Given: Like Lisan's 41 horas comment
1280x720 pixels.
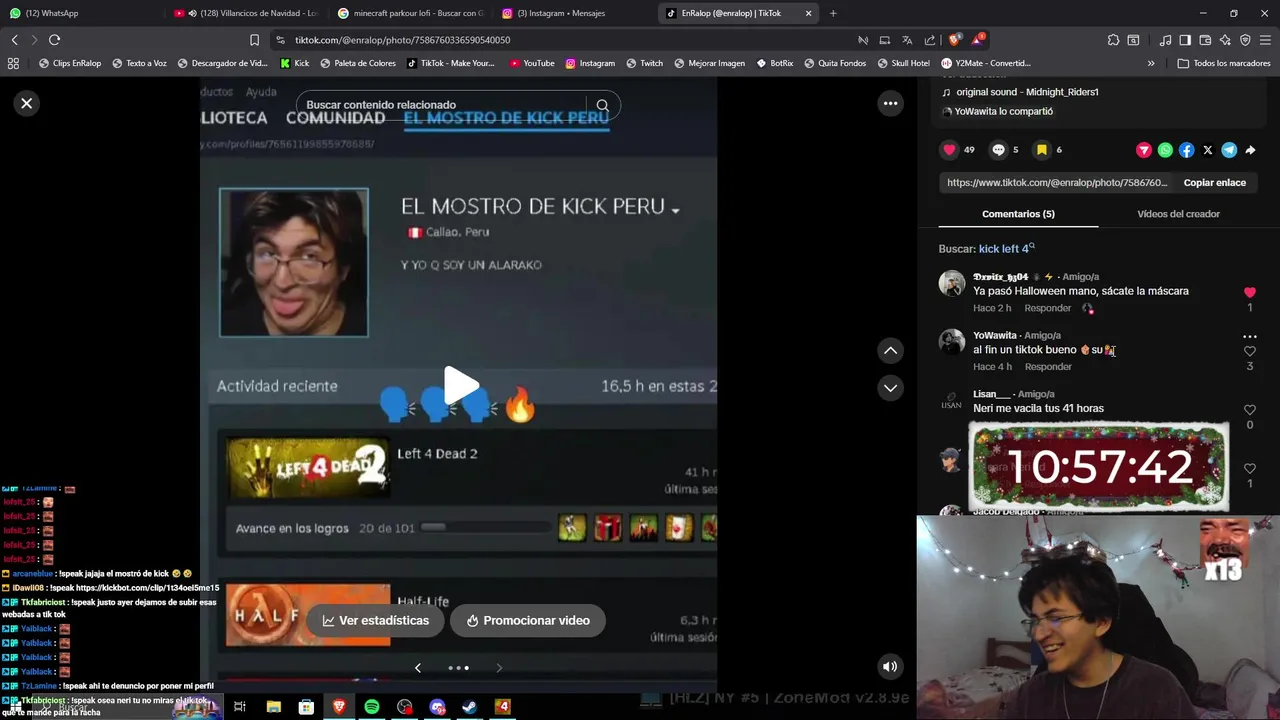Looking at the screenshot, I should tap(1249, 410).
